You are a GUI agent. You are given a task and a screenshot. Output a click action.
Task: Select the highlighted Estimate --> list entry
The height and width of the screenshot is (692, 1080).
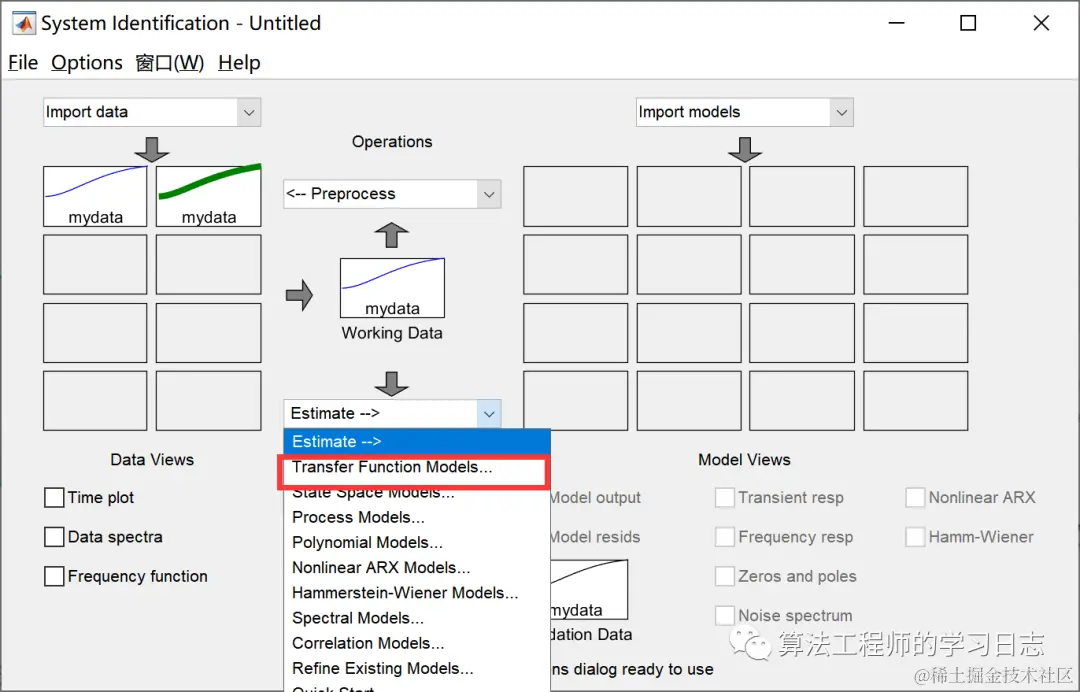click(x=417, y=441)
